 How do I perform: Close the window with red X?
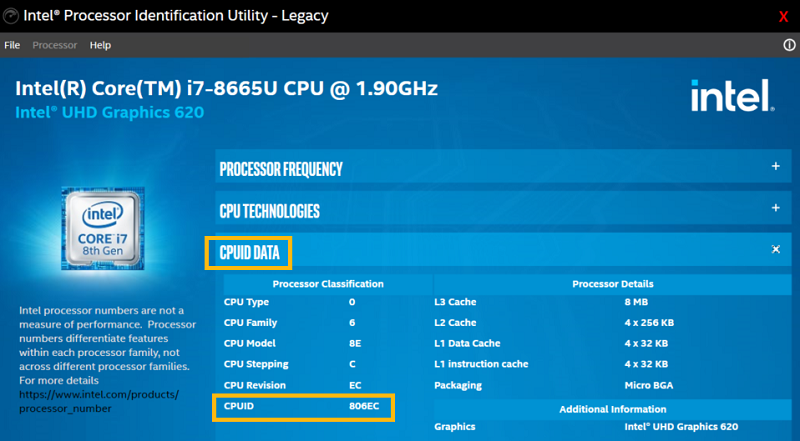coord(783,16)
